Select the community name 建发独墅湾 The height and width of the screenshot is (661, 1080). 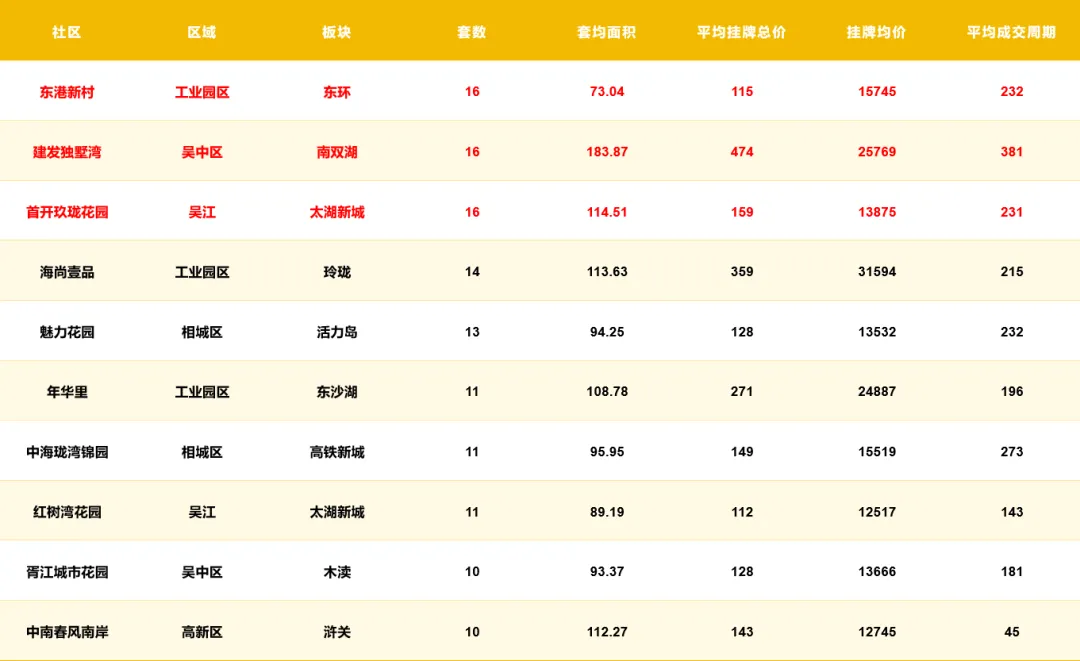click(x=67, y=152)
